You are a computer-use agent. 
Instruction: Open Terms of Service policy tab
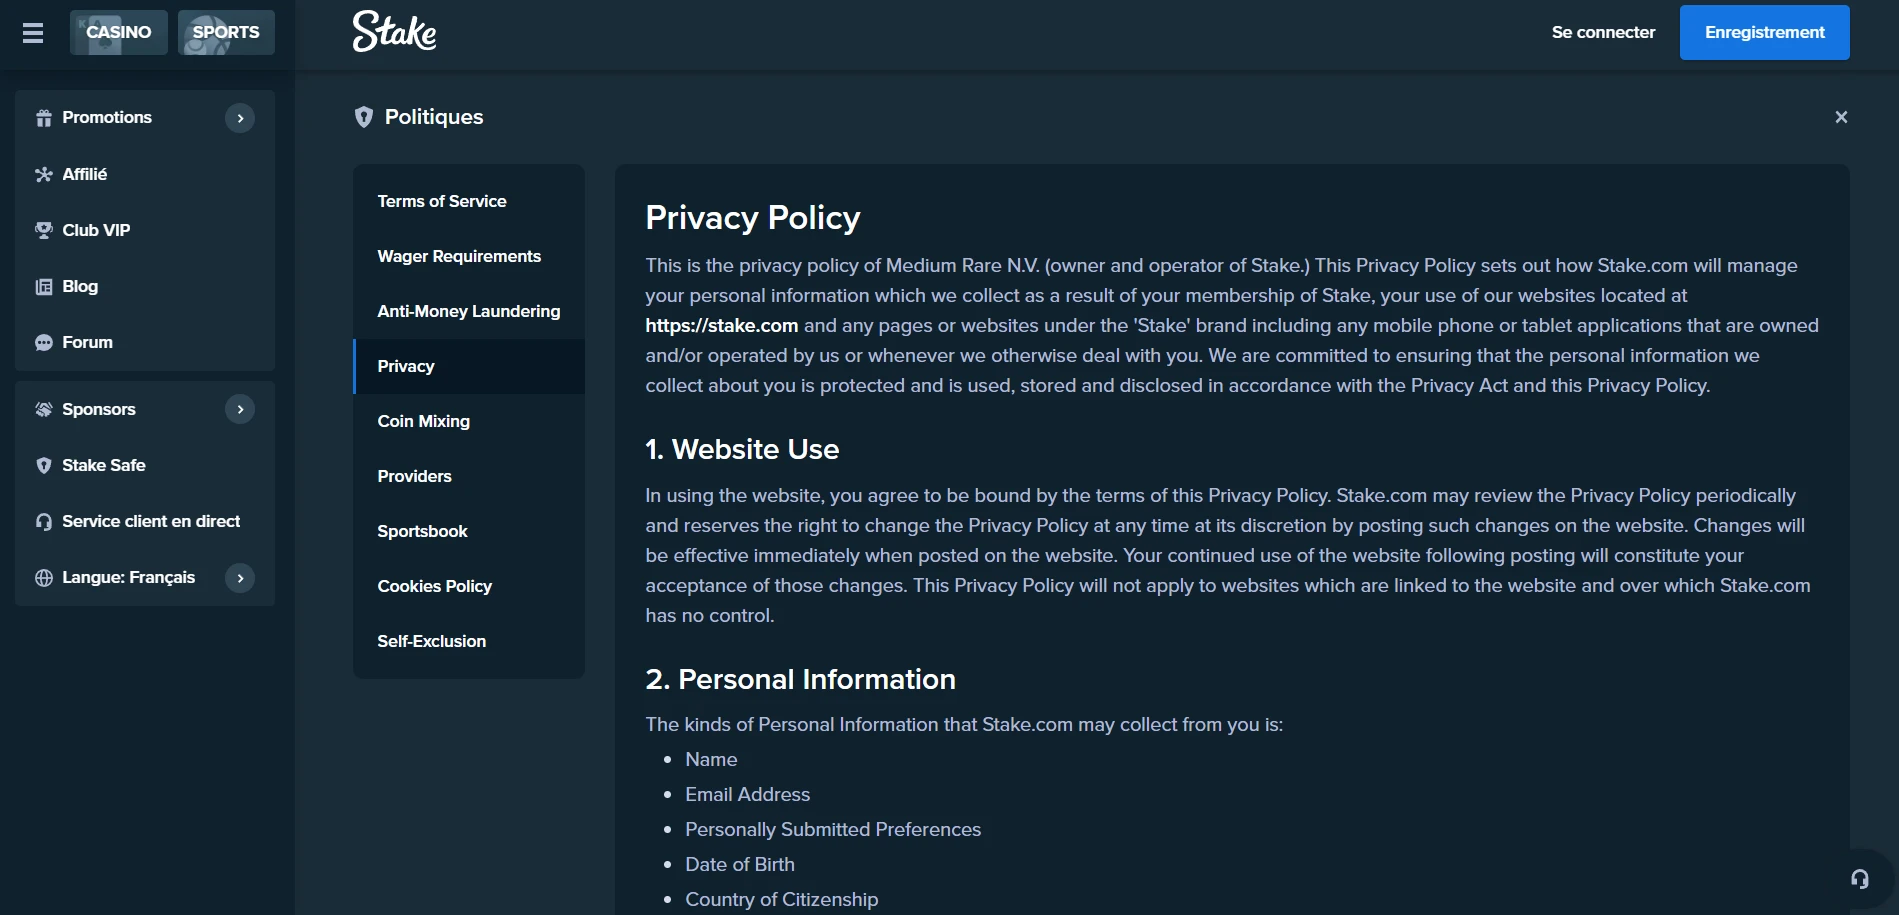click(469, 201)
